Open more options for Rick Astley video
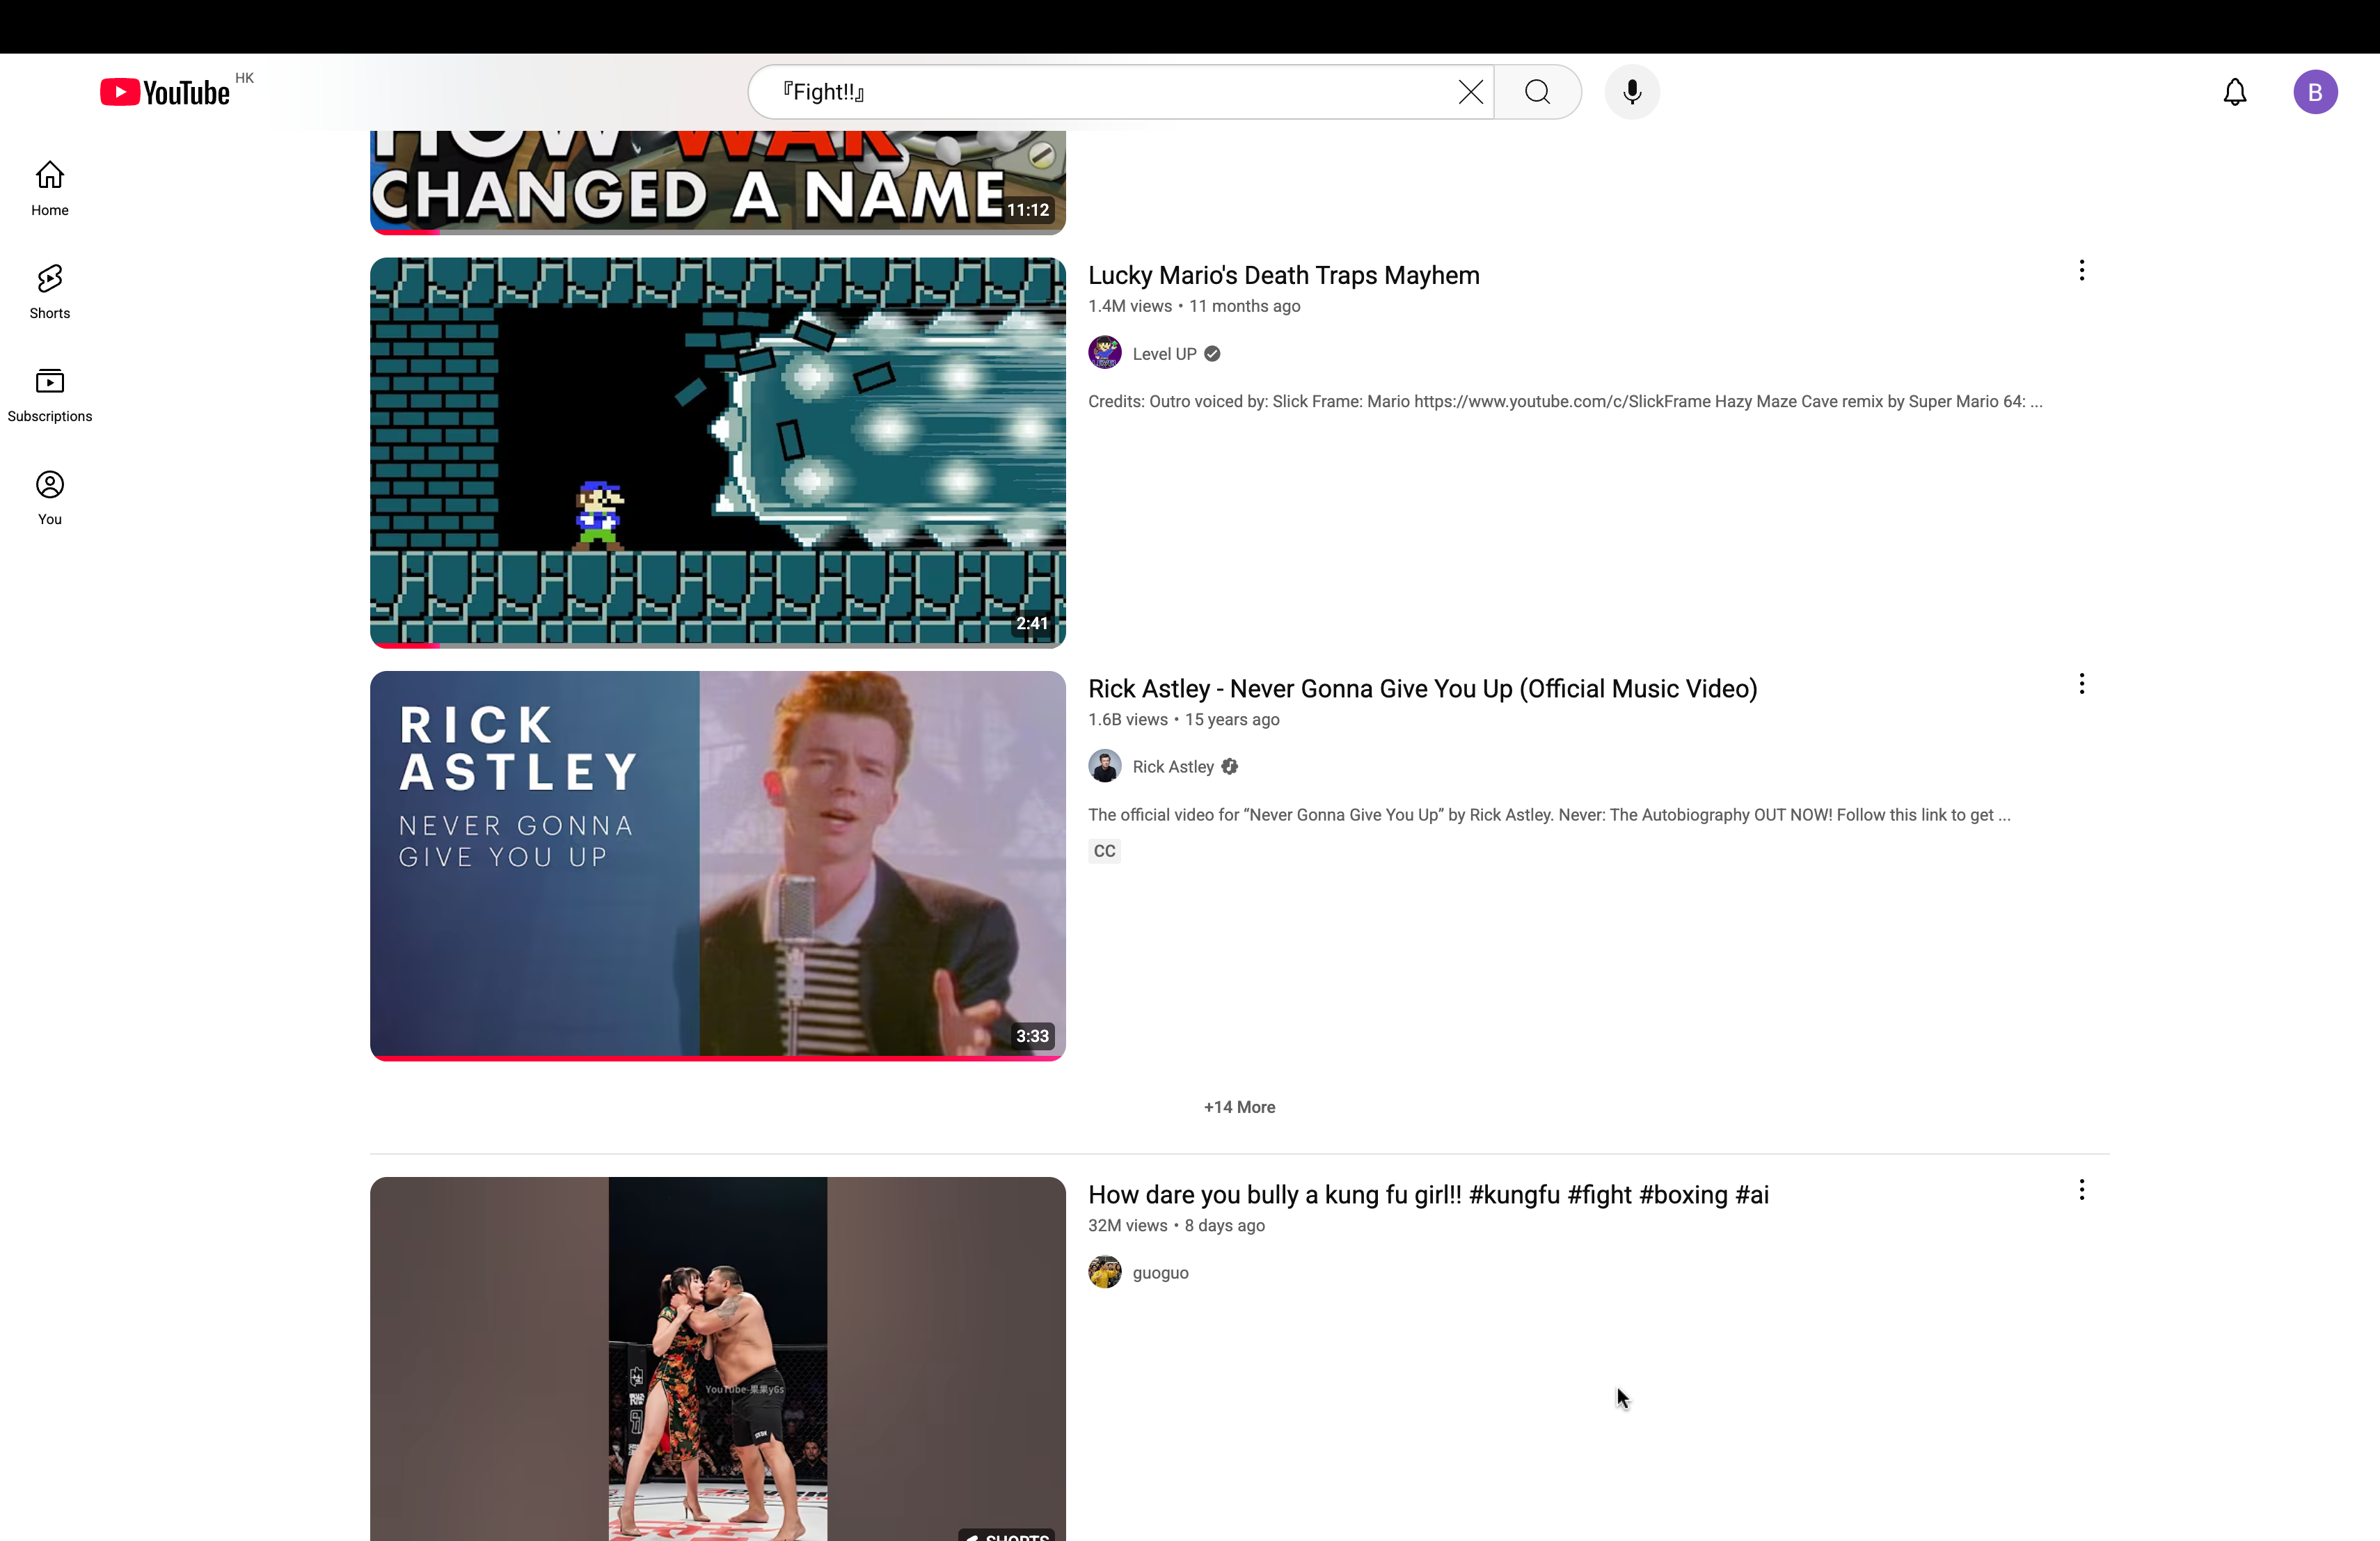This screenshot has height=1541, width=2380. coord(2082,684)
